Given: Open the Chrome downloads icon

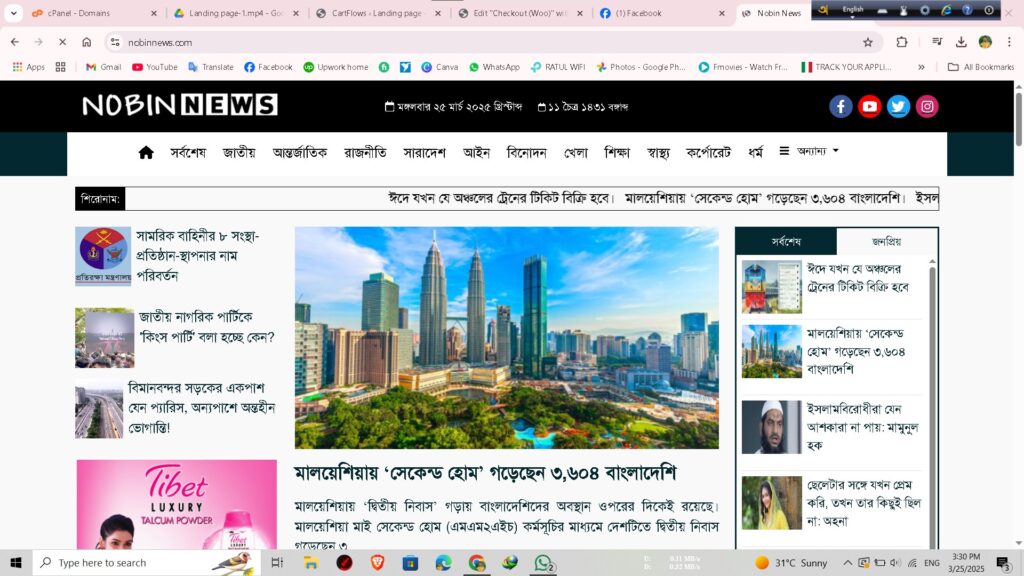Looking at the screenshot, I should pyautogui.click(x=961, y=42).
